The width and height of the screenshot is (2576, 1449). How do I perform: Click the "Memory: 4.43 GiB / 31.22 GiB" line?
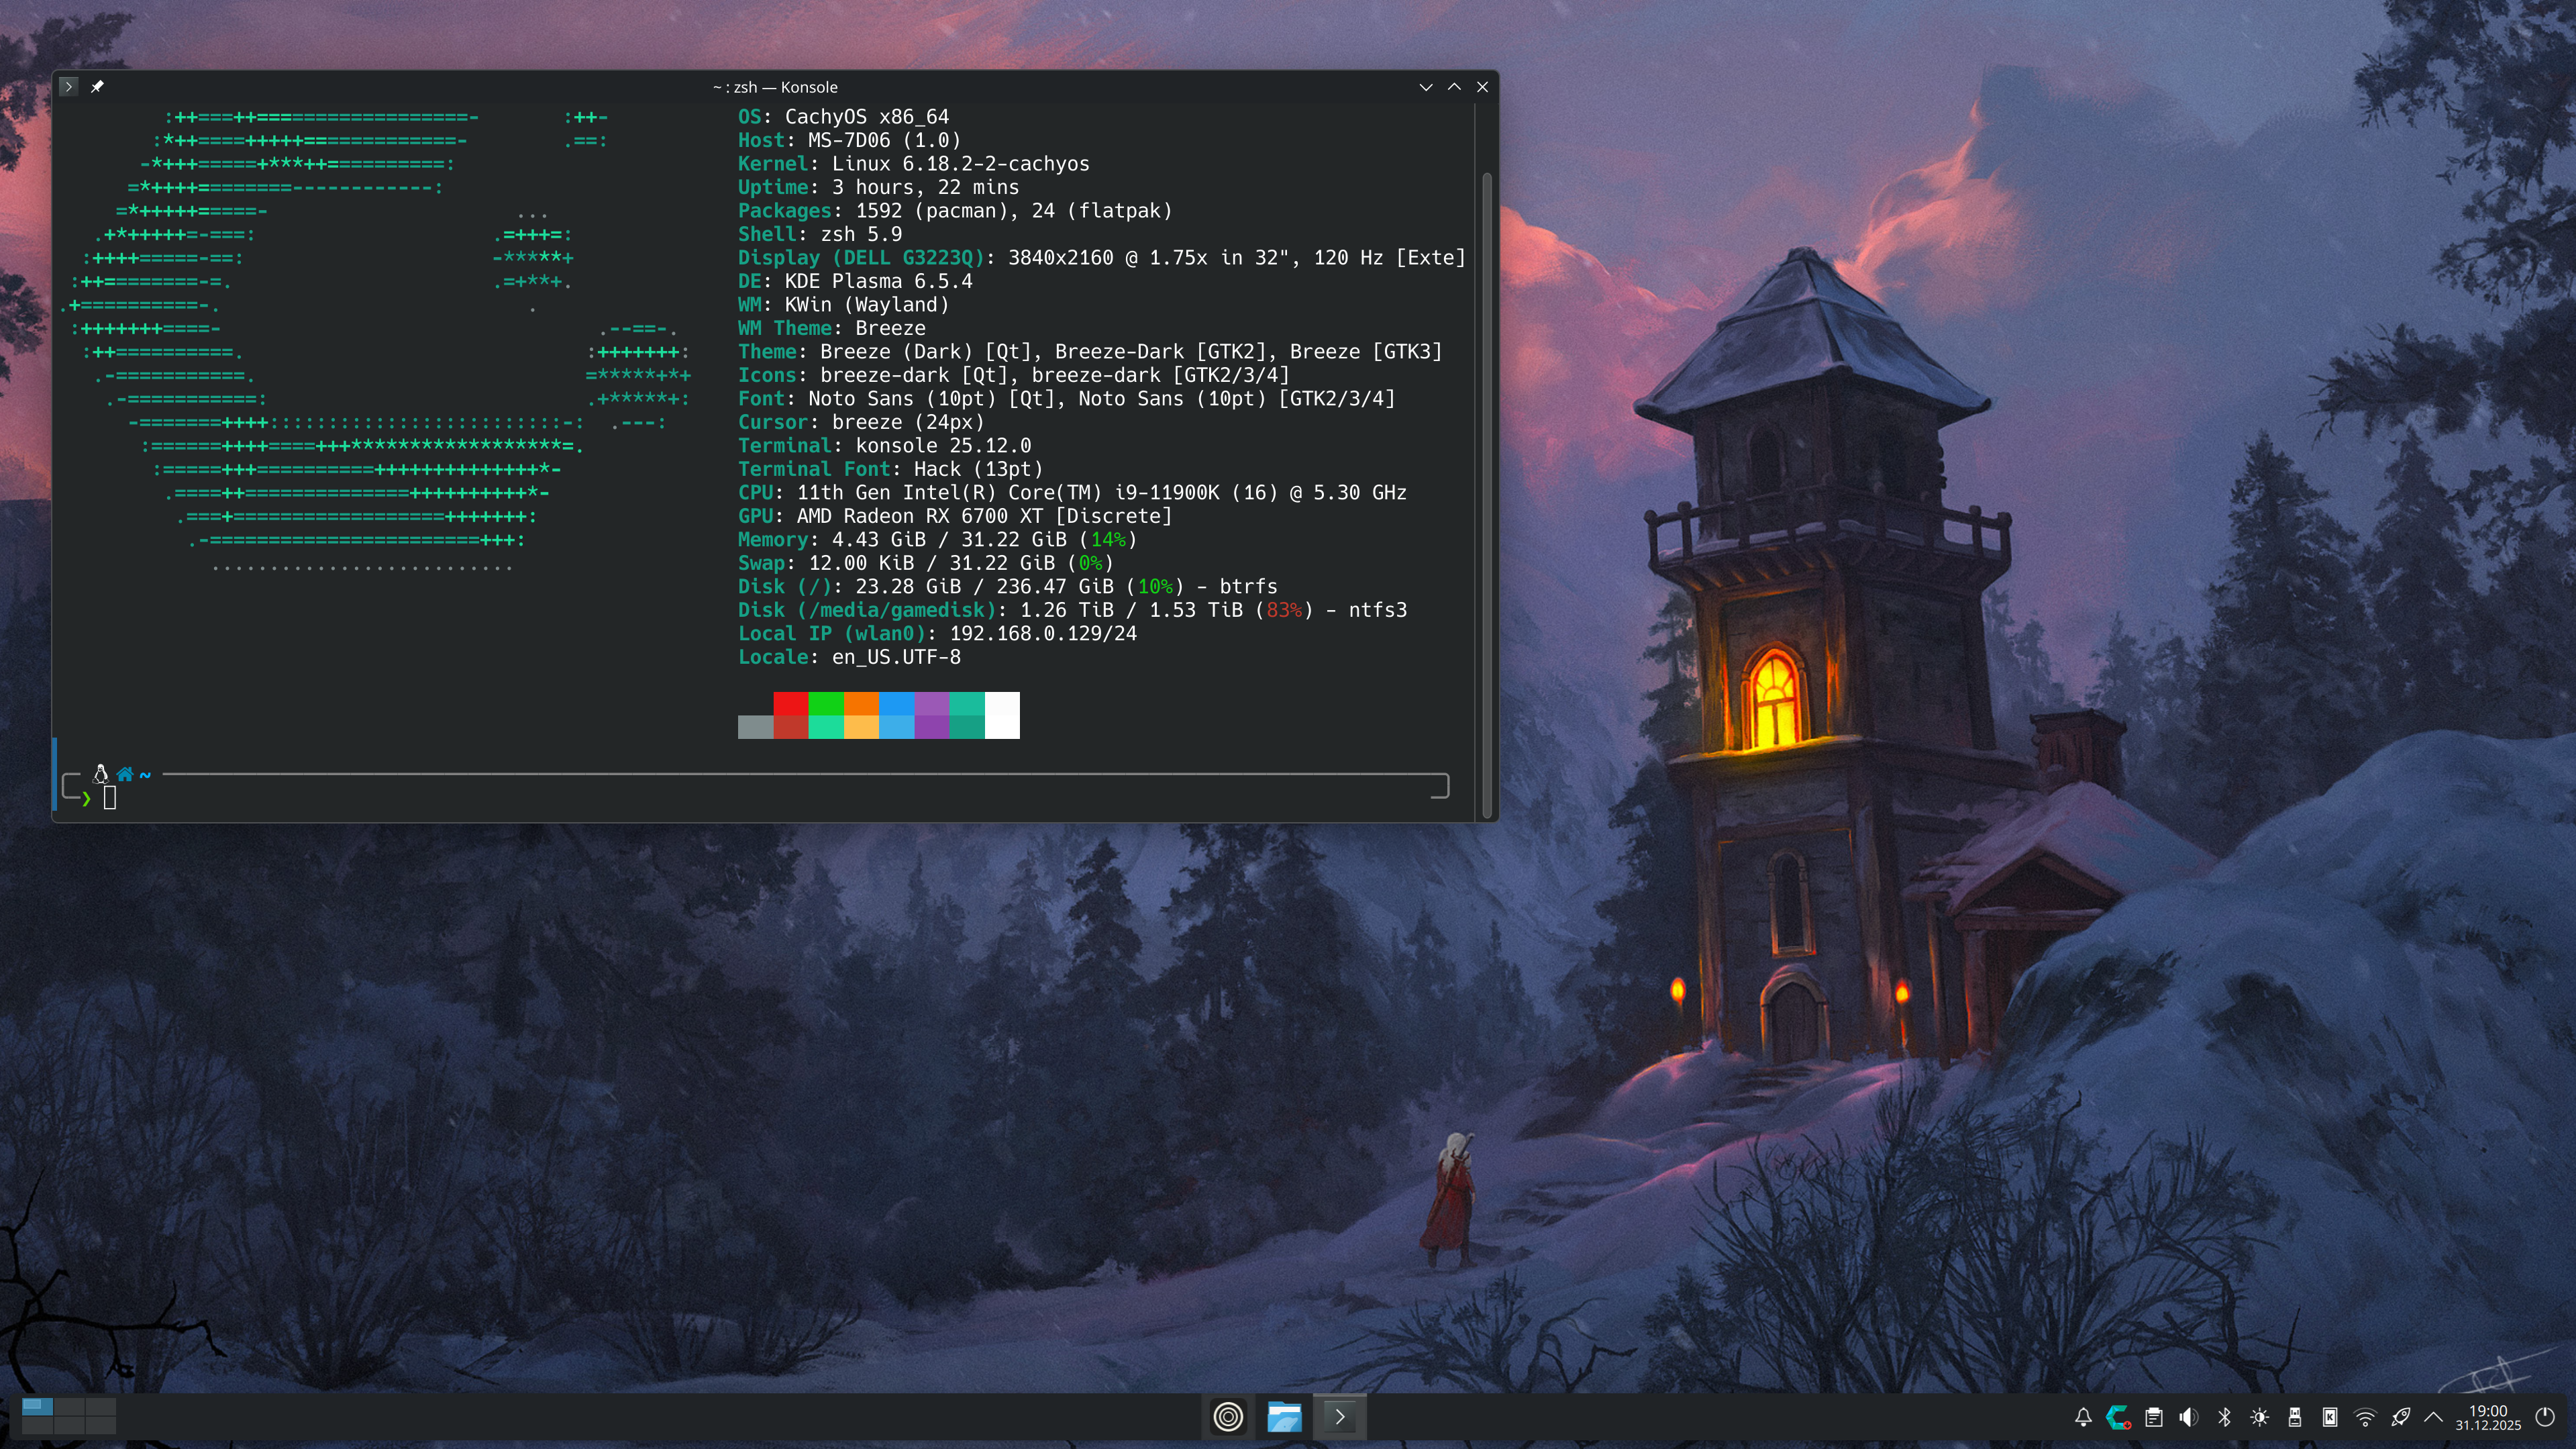coord(938,540)
